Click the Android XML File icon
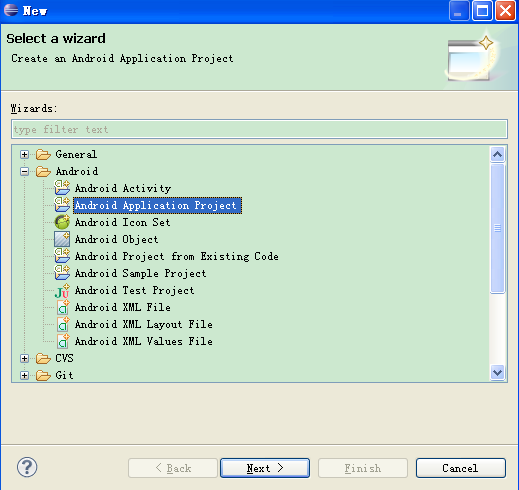Viewport: 519px width, 490px height. (63, 307)
